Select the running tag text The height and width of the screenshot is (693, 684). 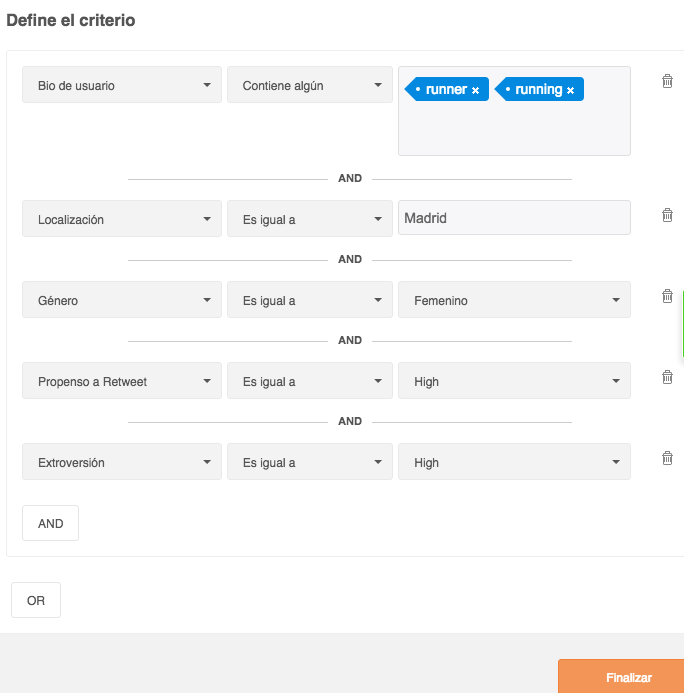click(539, 90)
